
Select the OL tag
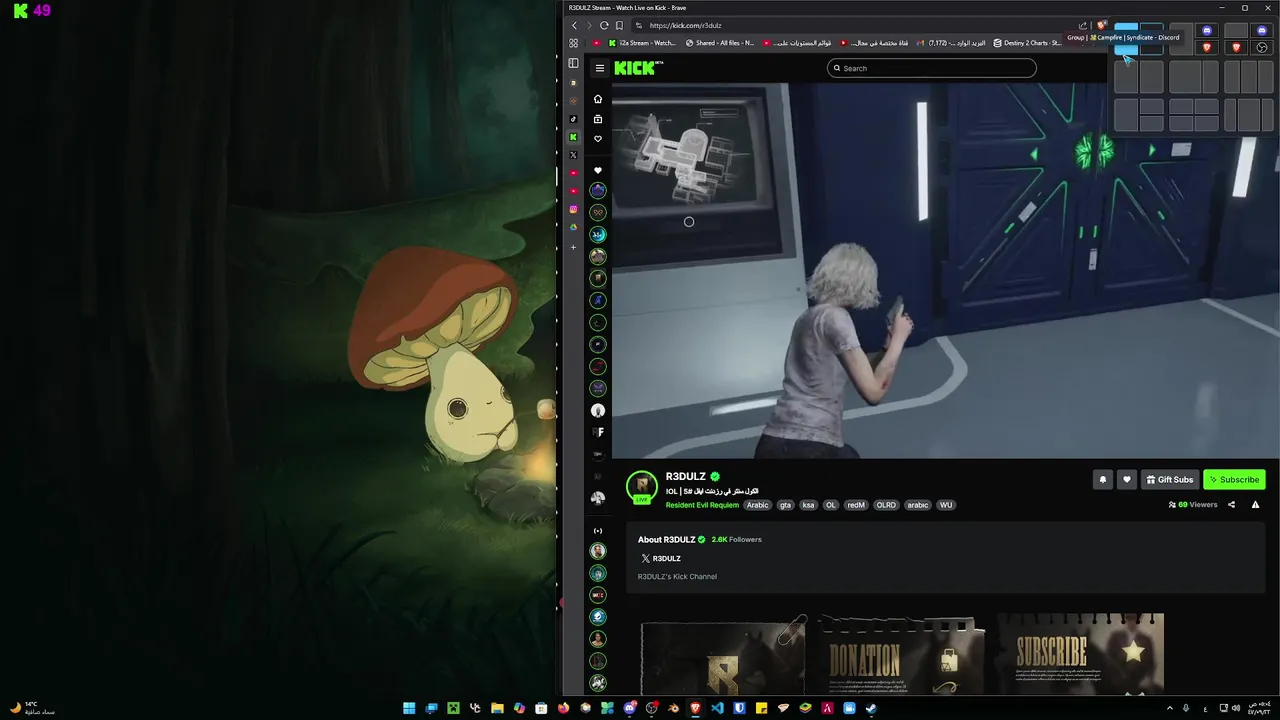[x=830, y=505]
